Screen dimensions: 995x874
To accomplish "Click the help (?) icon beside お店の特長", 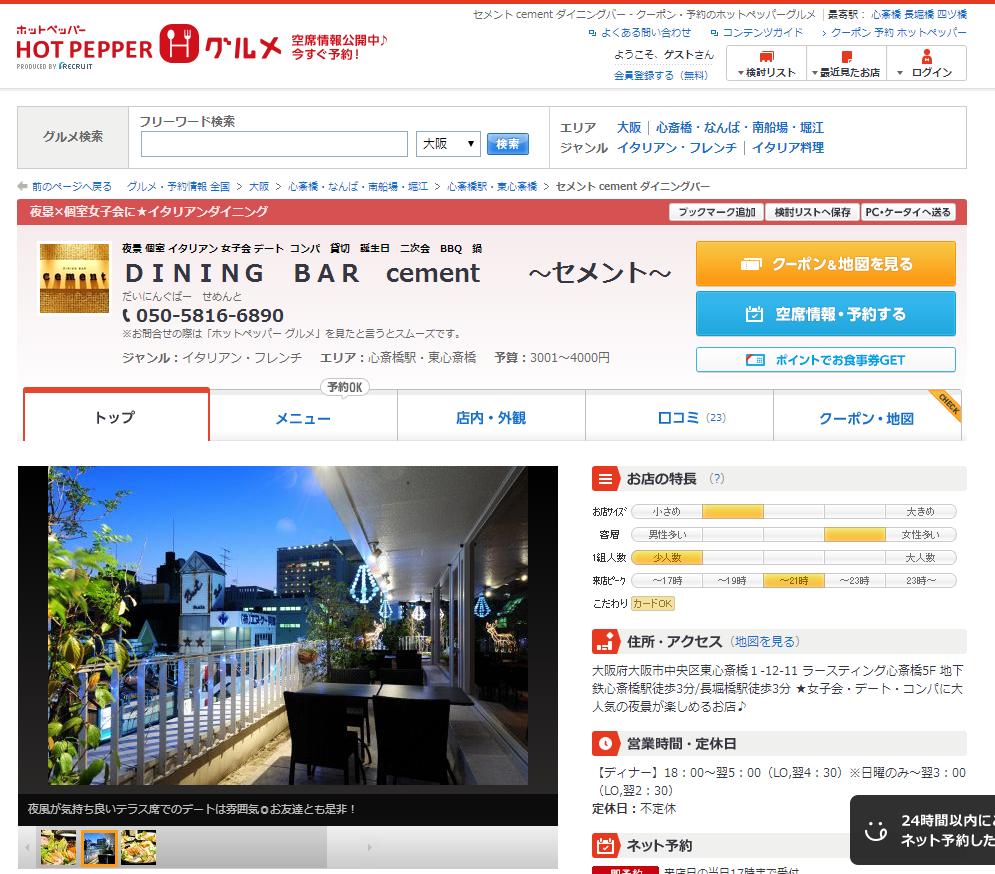I will 716,479.
